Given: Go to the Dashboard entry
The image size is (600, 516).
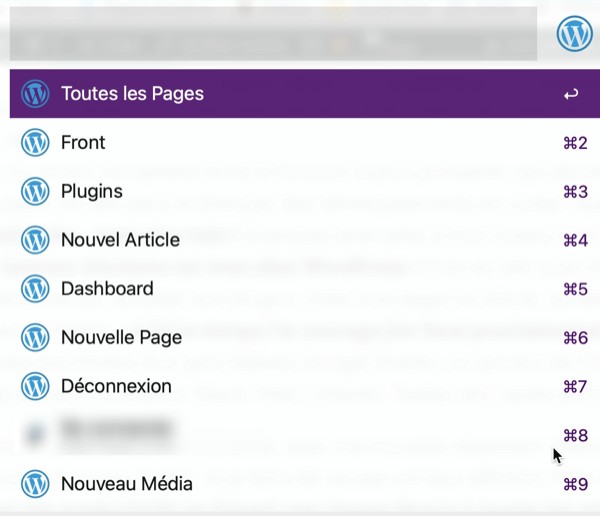Looking at the screenshot, I should (305, 288).
